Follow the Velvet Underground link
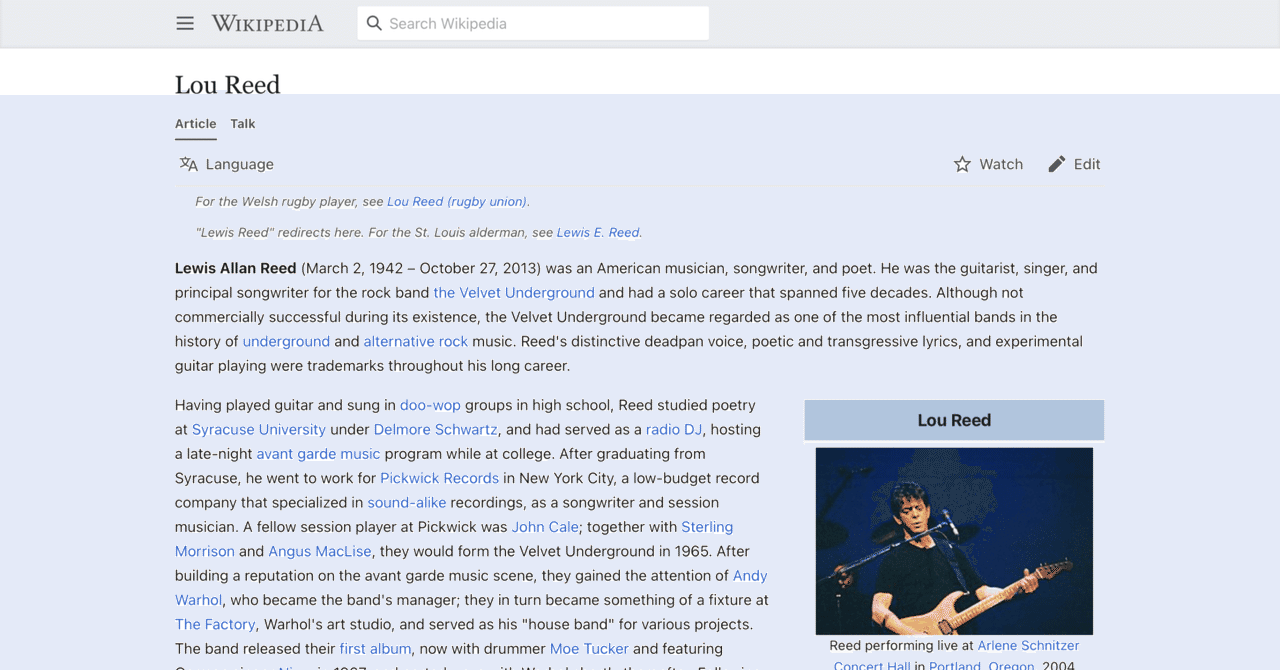Image resolution: width=1280 pixels, height=670 pixels. pyautogui.click(x=514, y=293)
